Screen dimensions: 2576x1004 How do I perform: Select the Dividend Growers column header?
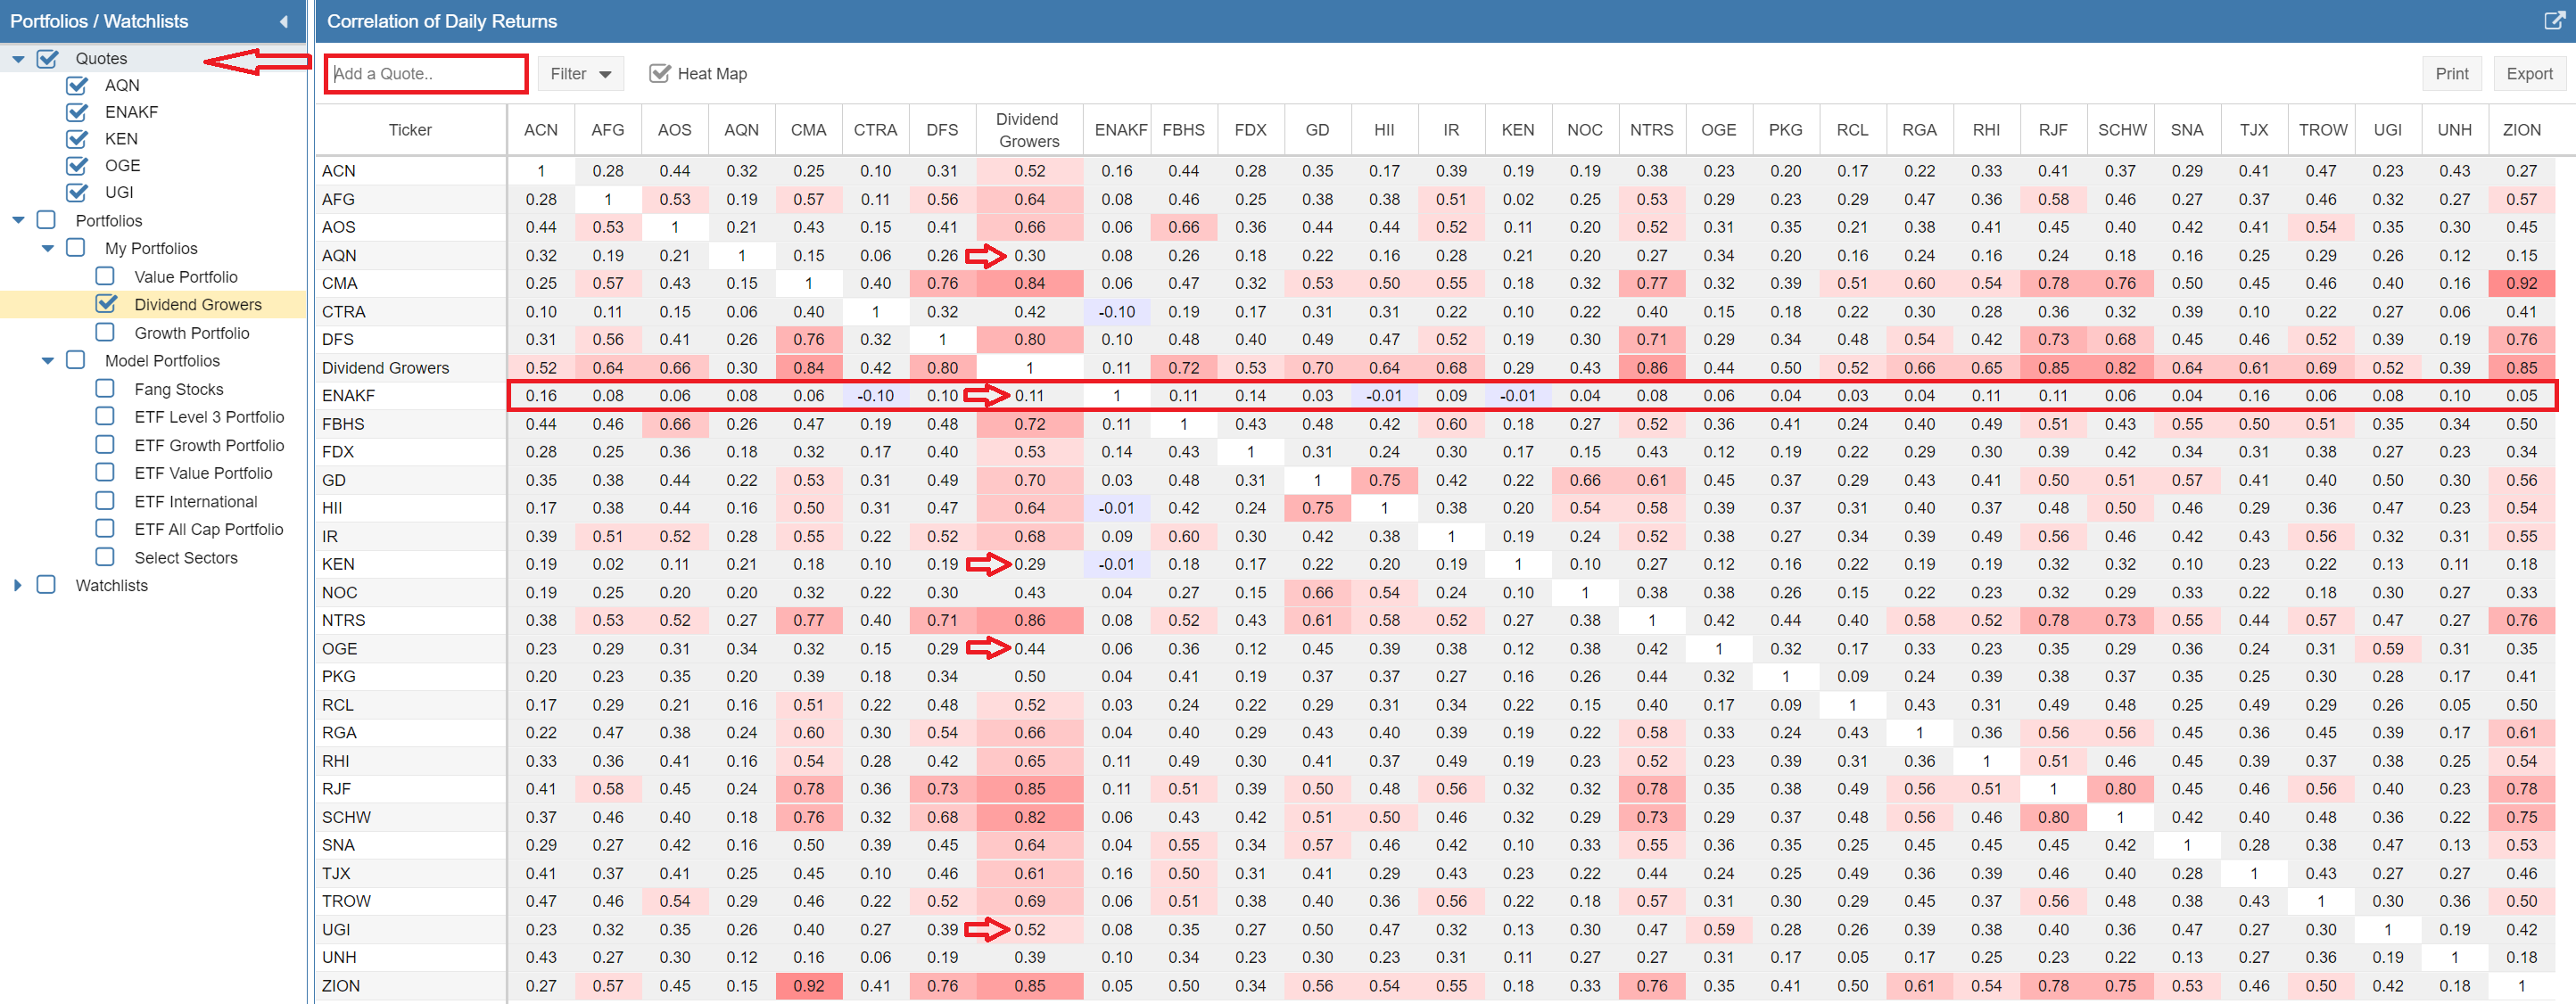tap(1028, 130)
